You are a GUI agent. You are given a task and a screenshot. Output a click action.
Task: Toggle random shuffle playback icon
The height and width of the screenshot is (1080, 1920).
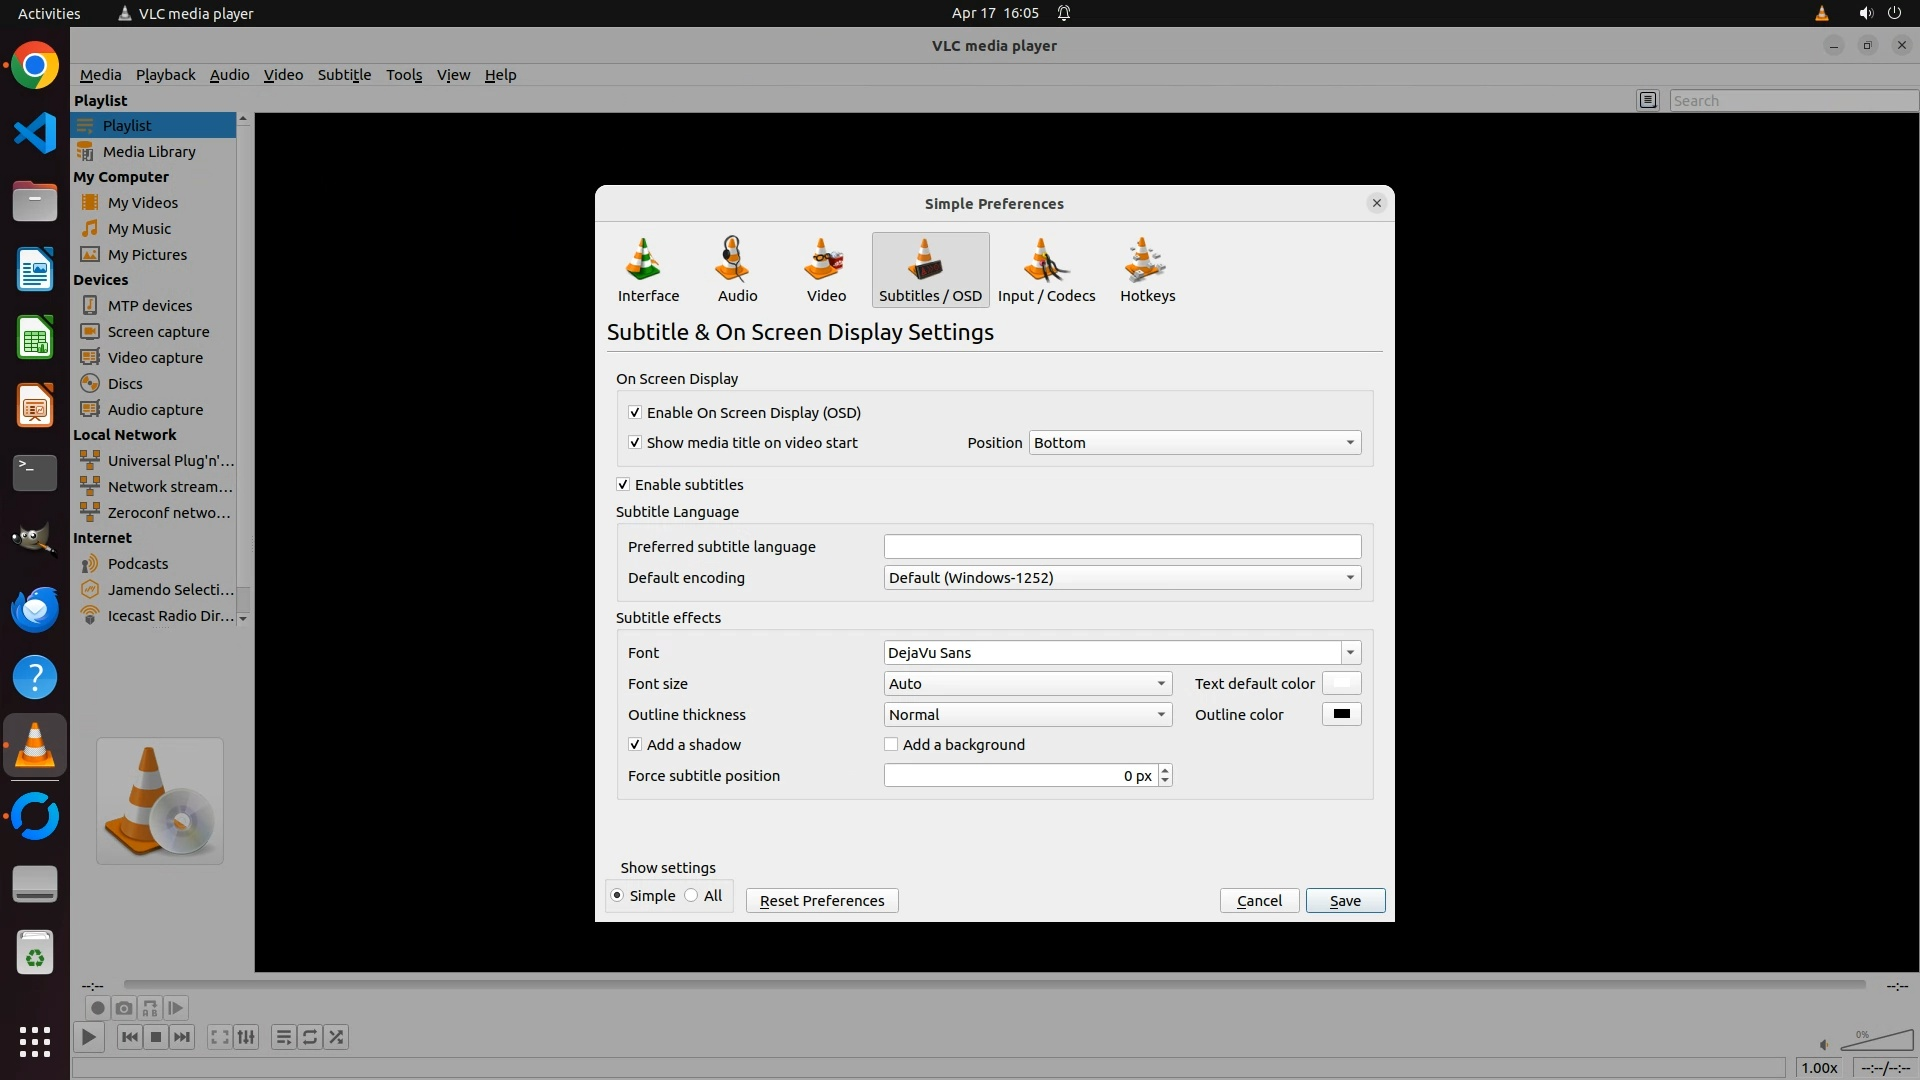click(337, 1037)
